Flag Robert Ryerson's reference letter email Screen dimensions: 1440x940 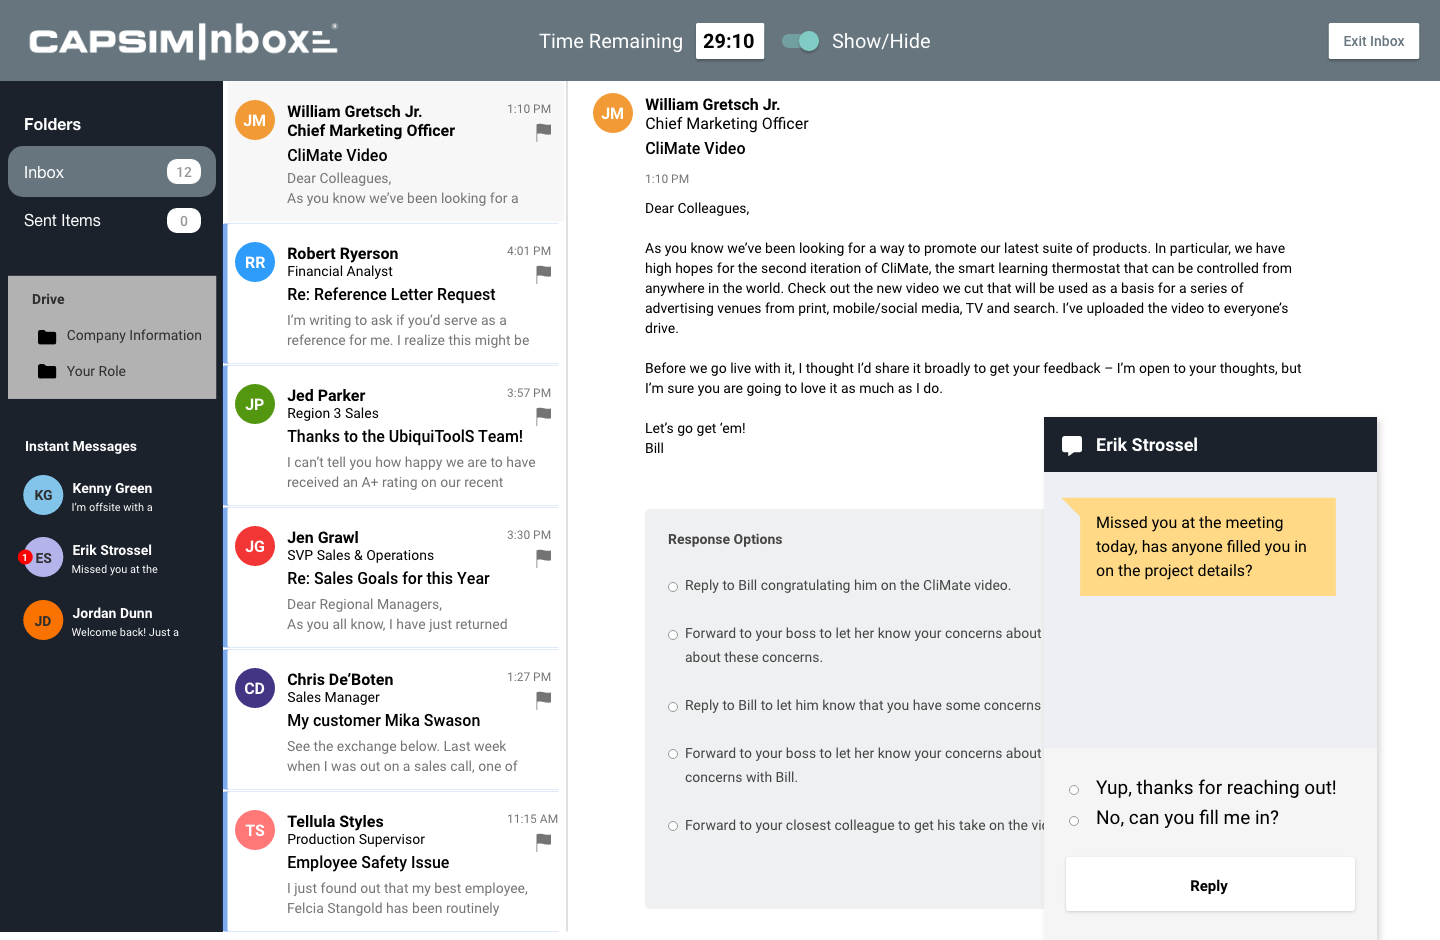(543, 273)
